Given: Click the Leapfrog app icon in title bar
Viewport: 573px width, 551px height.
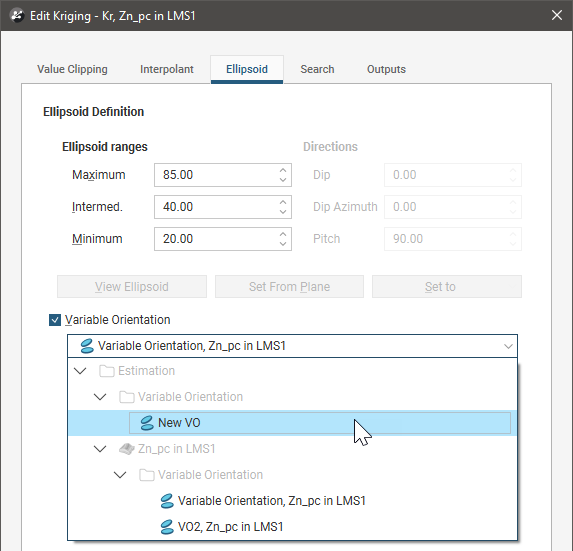Looking at the screenshot, I should click(17, 16).
